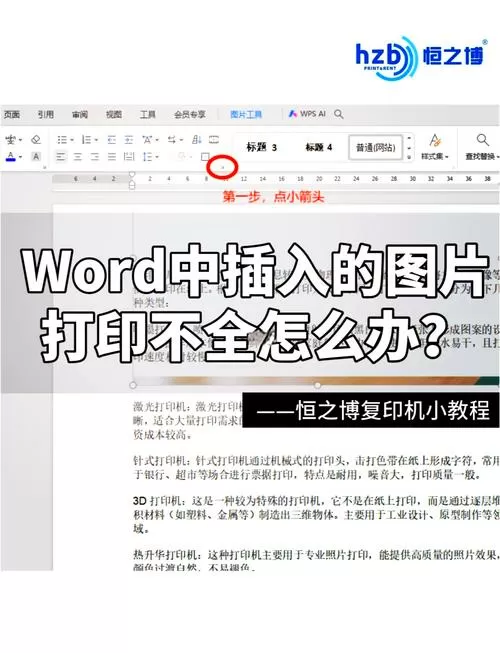This screenshot has width=500, height=653.
Task: Click the magnifier search icon beside WPS AI
Action: [338, 114]
